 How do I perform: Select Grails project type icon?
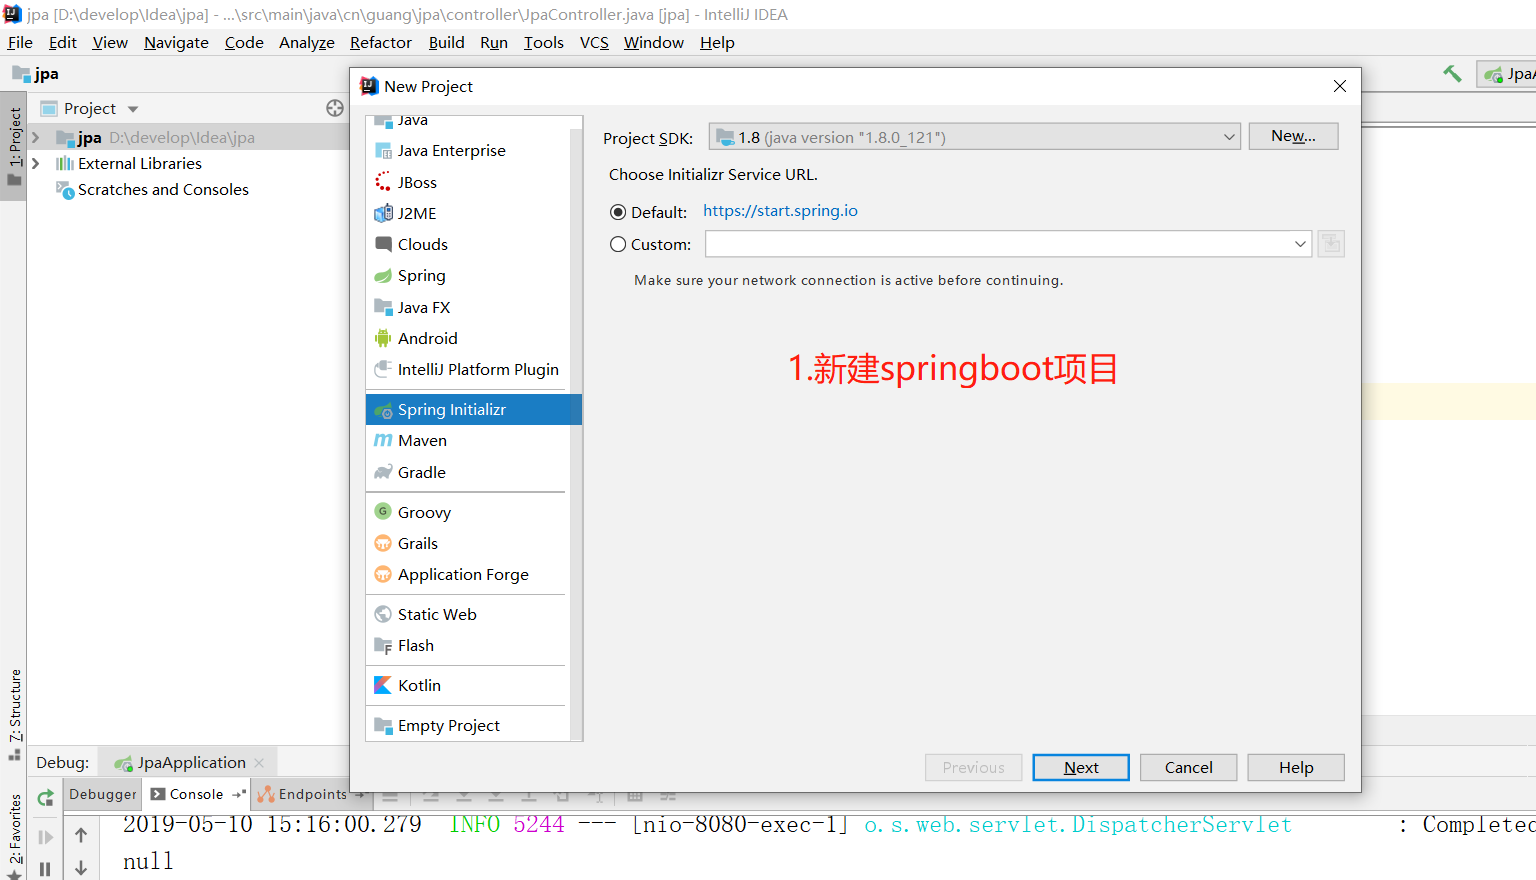383,543
